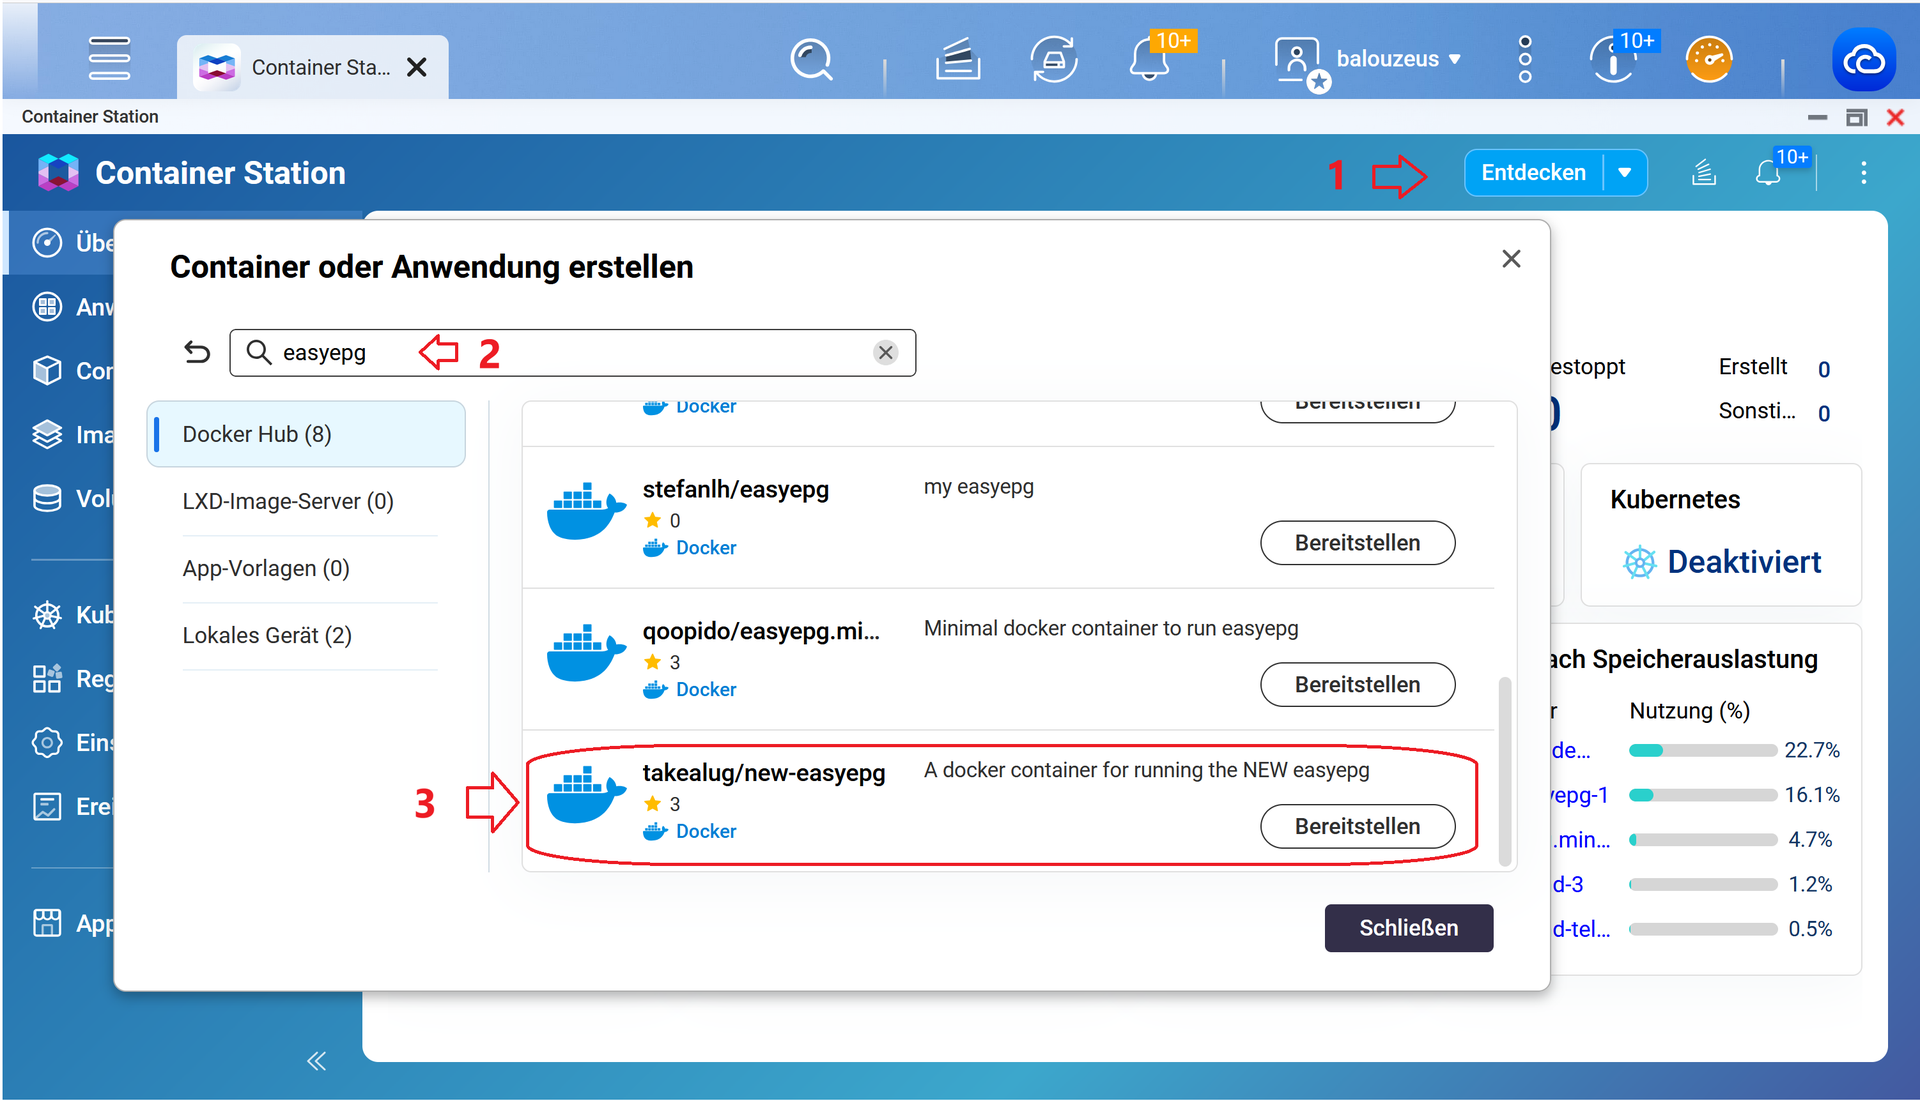Collapse the sidebar with double chevron

pyautogui.click(x=316, y=1061)
